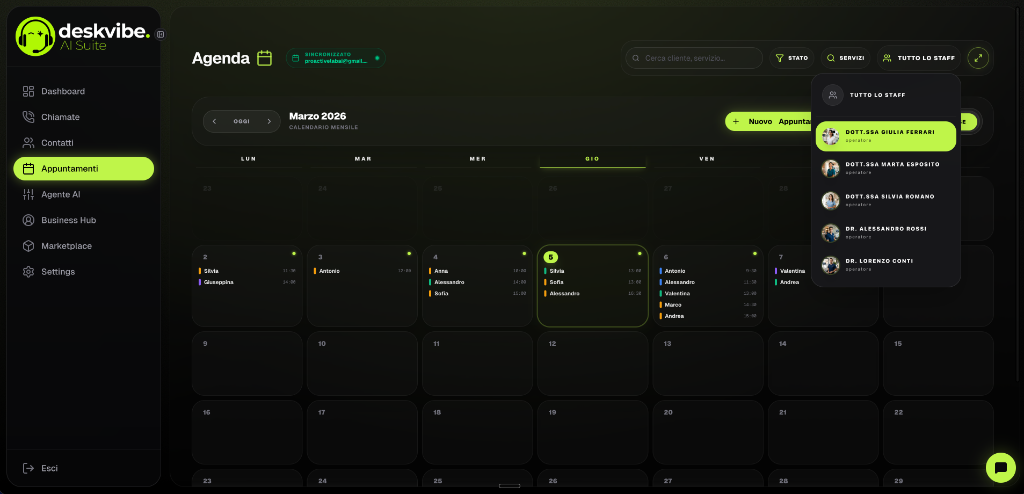Select Tutto lo Staff in the dropdown list
1024x494 pixels.
(x=886, y=95)
